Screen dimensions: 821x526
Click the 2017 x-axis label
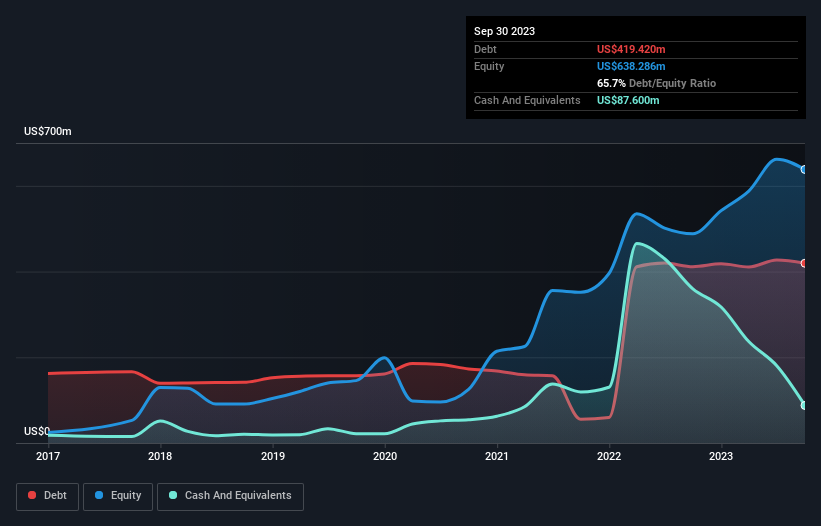pyautogui.click(x=48, y=456)
